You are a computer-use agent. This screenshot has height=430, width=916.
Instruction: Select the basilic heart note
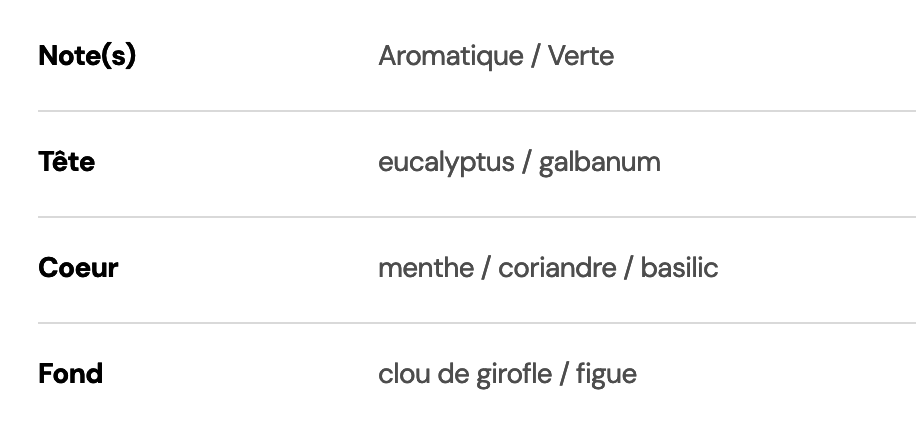(679, 268)
